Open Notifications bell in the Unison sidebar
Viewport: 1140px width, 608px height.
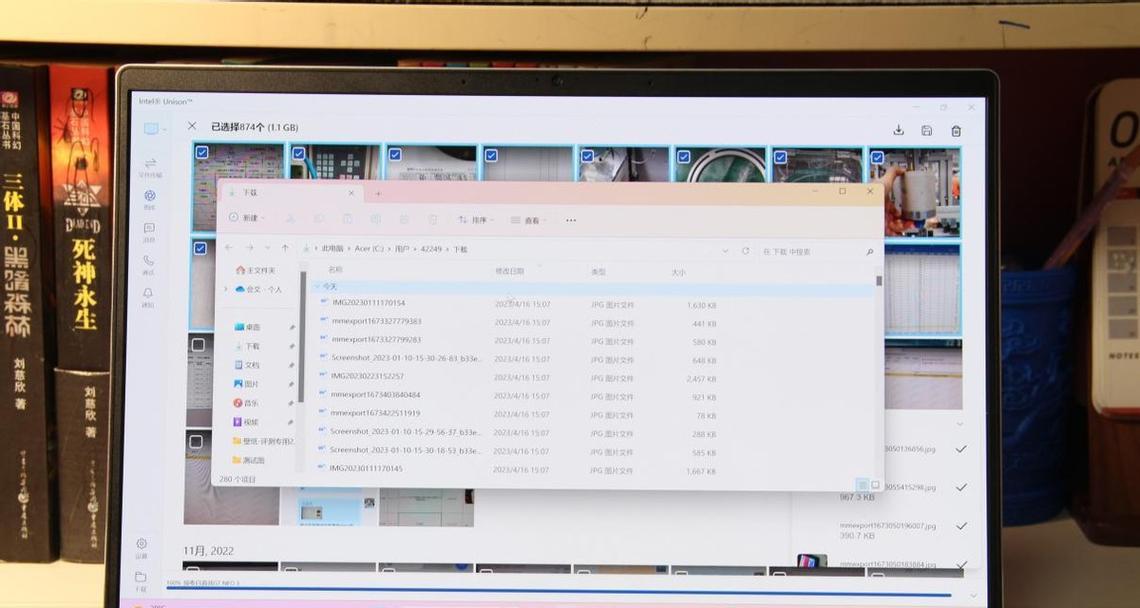point(148,296)
